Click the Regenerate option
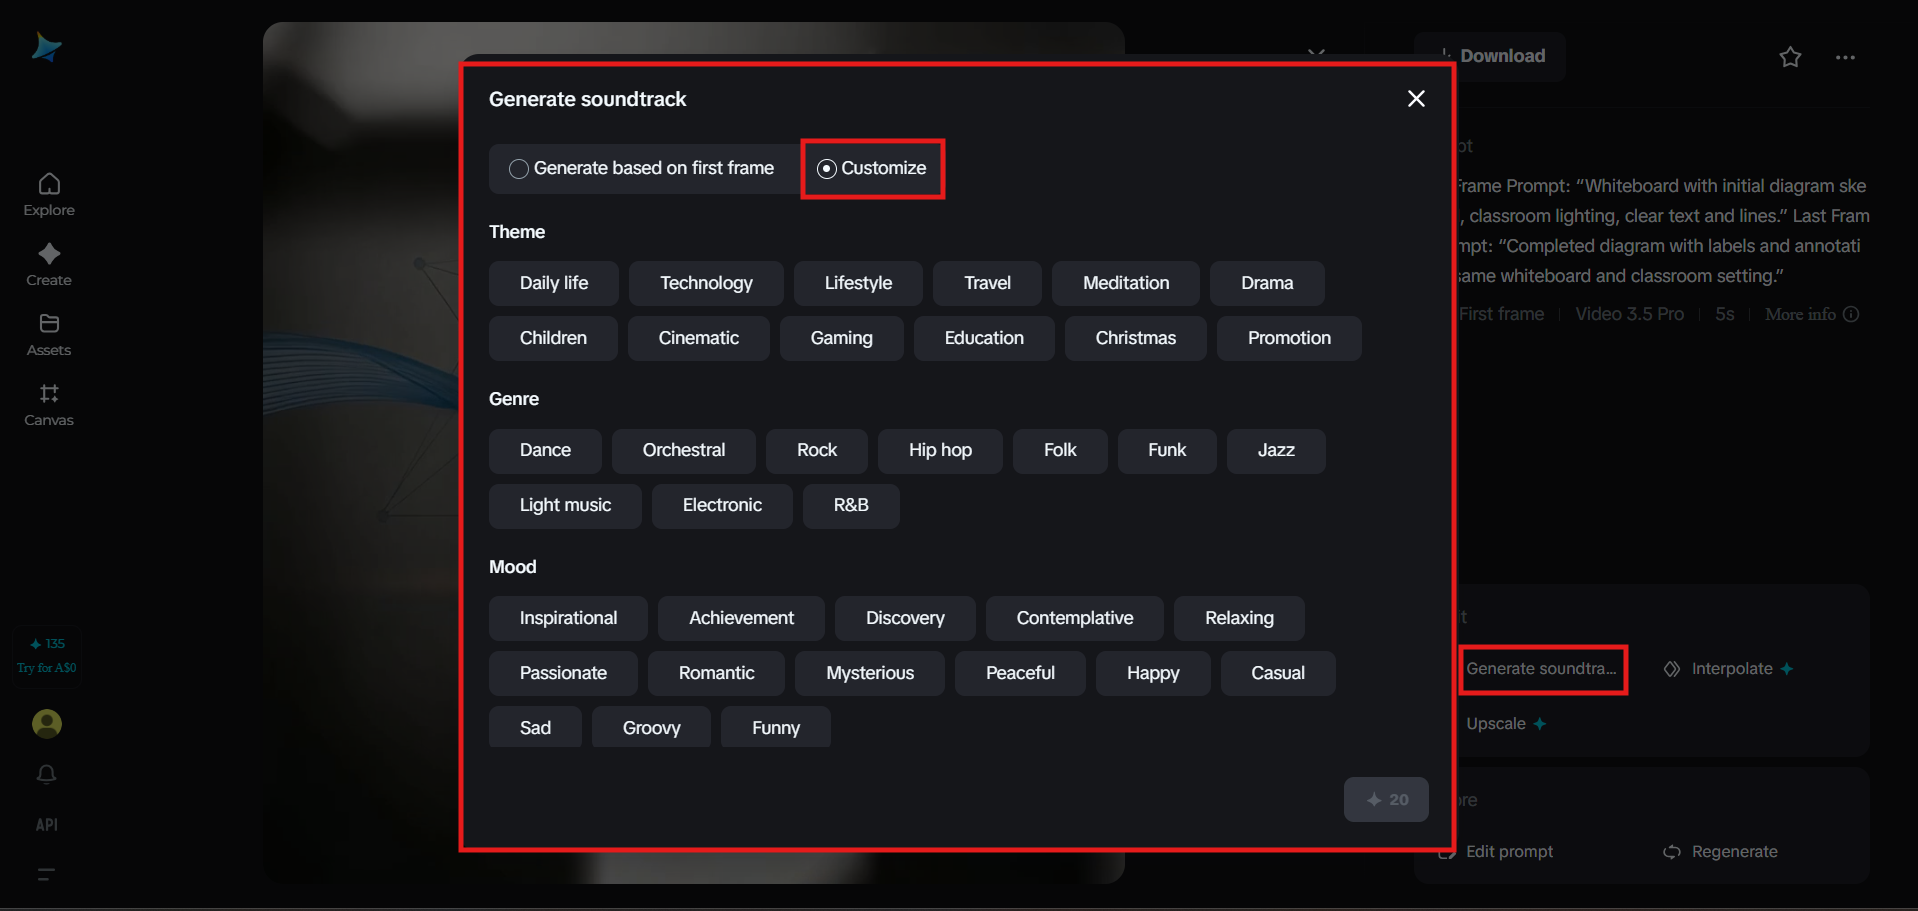The height and width of the screenshot is (911, 1918). pos(1733,852)
